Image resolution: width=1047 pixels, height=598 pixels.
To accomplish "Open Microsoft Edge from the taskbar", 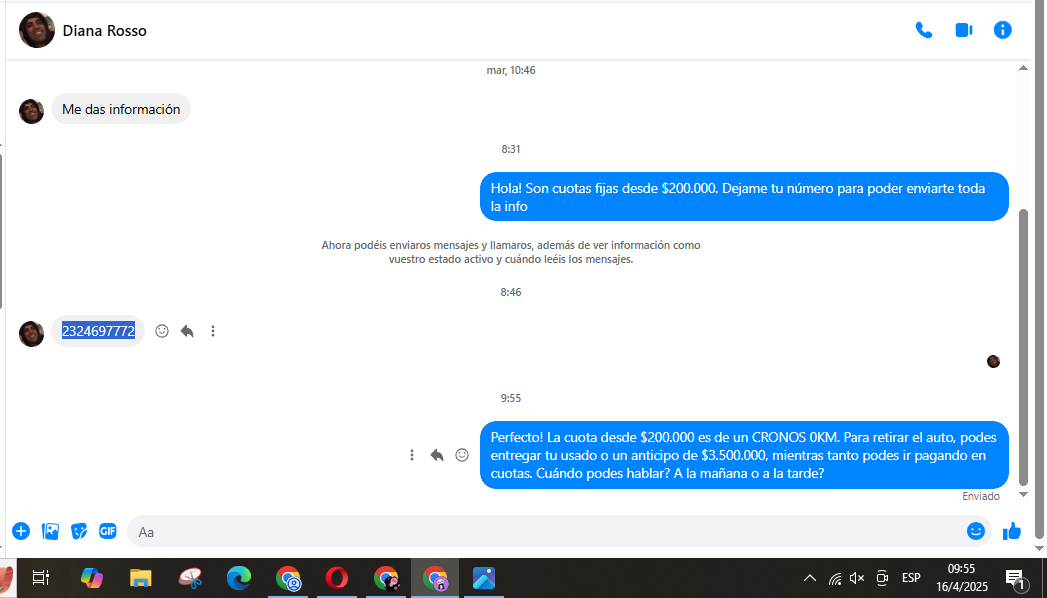I will (x=238, y=578).
